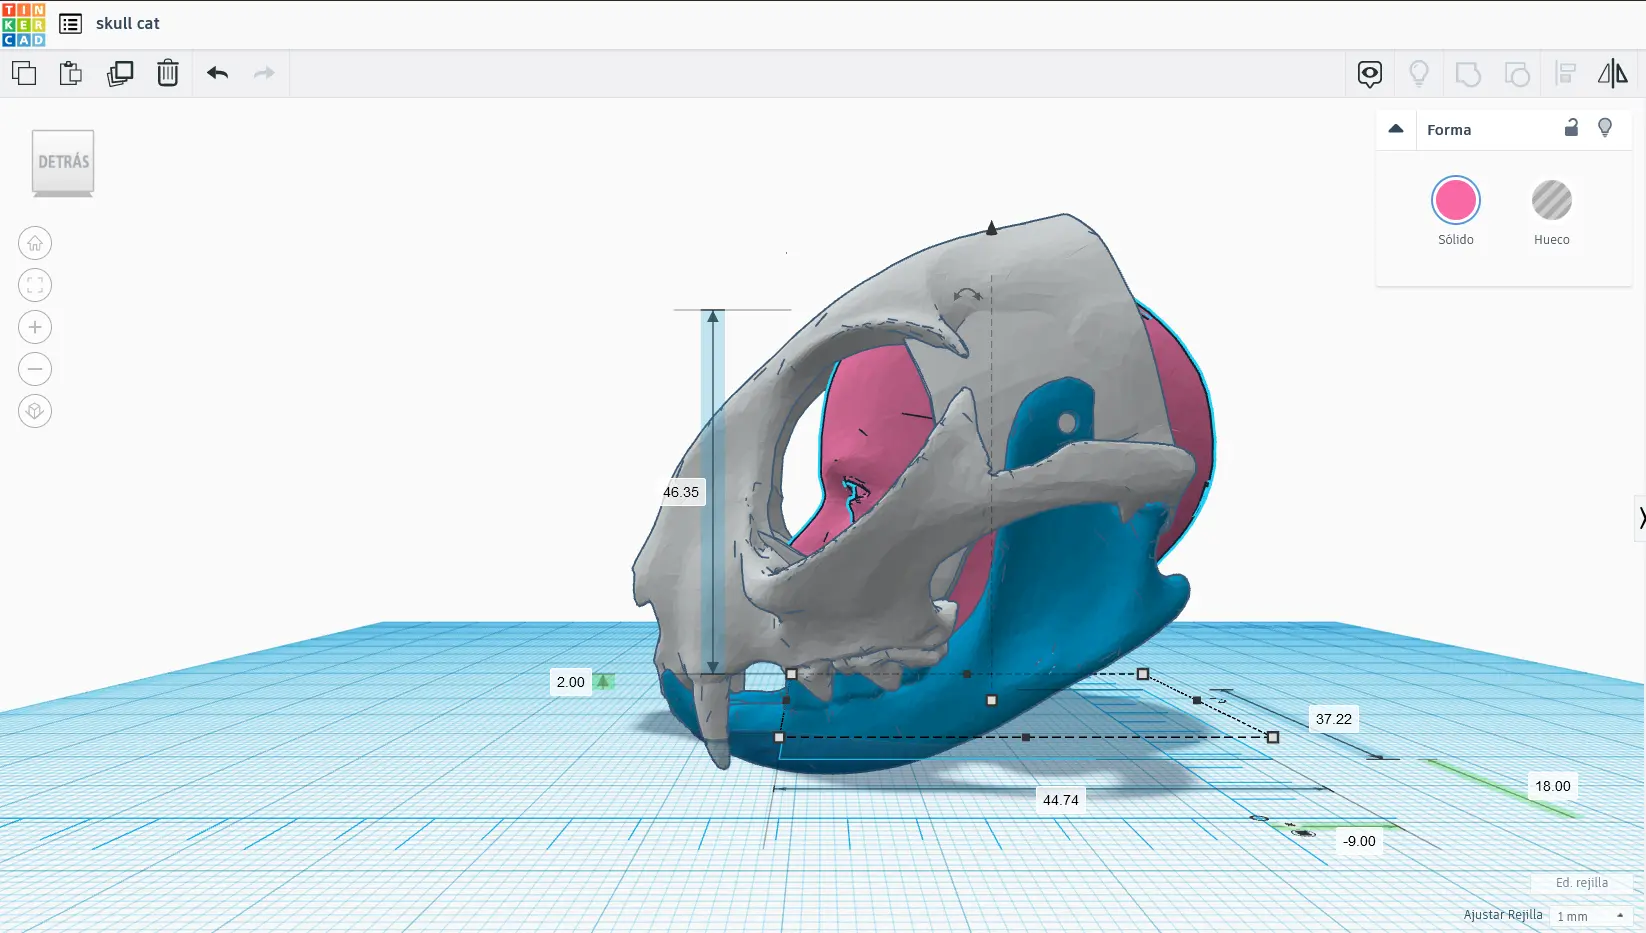
Task: Switch between perspective and orthographic view
Action: (x=35, y=411)
